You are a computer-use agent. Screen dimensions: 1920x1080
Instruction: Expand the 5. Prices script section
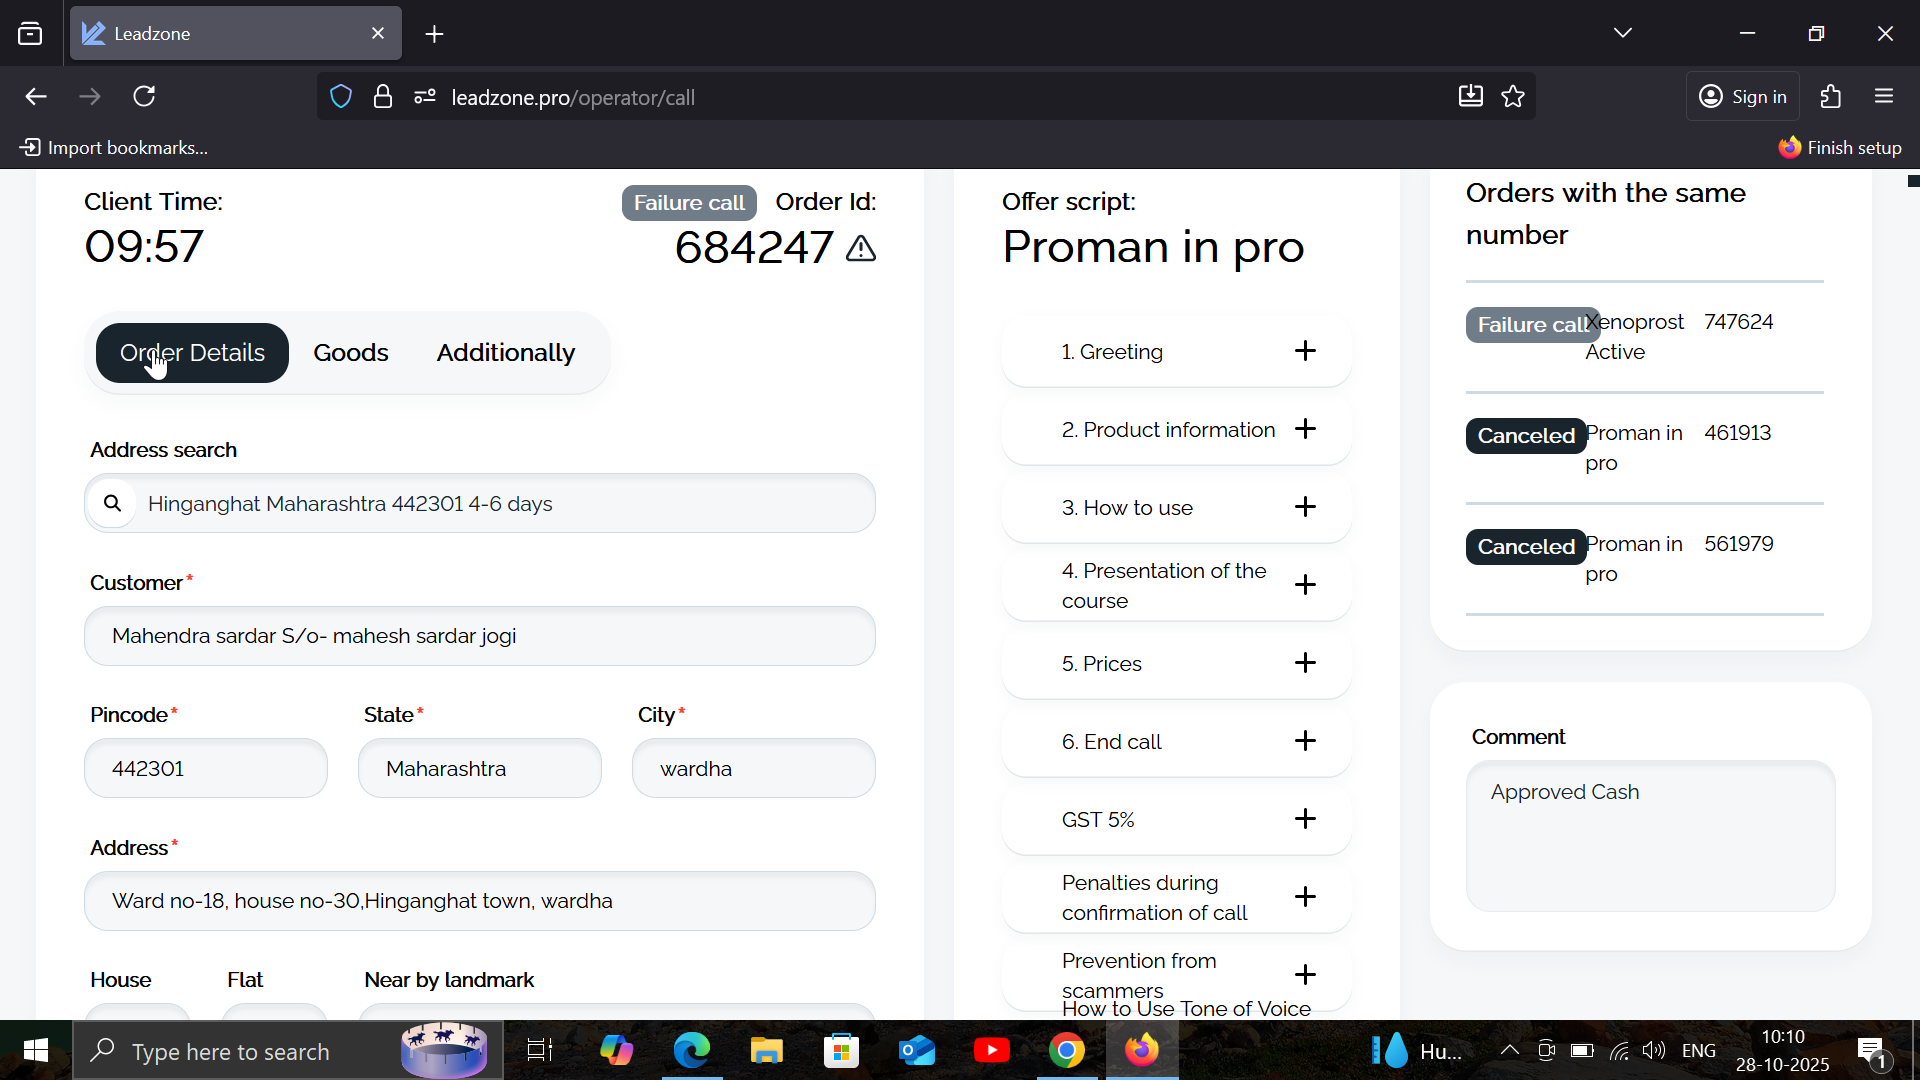point(1305,663)
